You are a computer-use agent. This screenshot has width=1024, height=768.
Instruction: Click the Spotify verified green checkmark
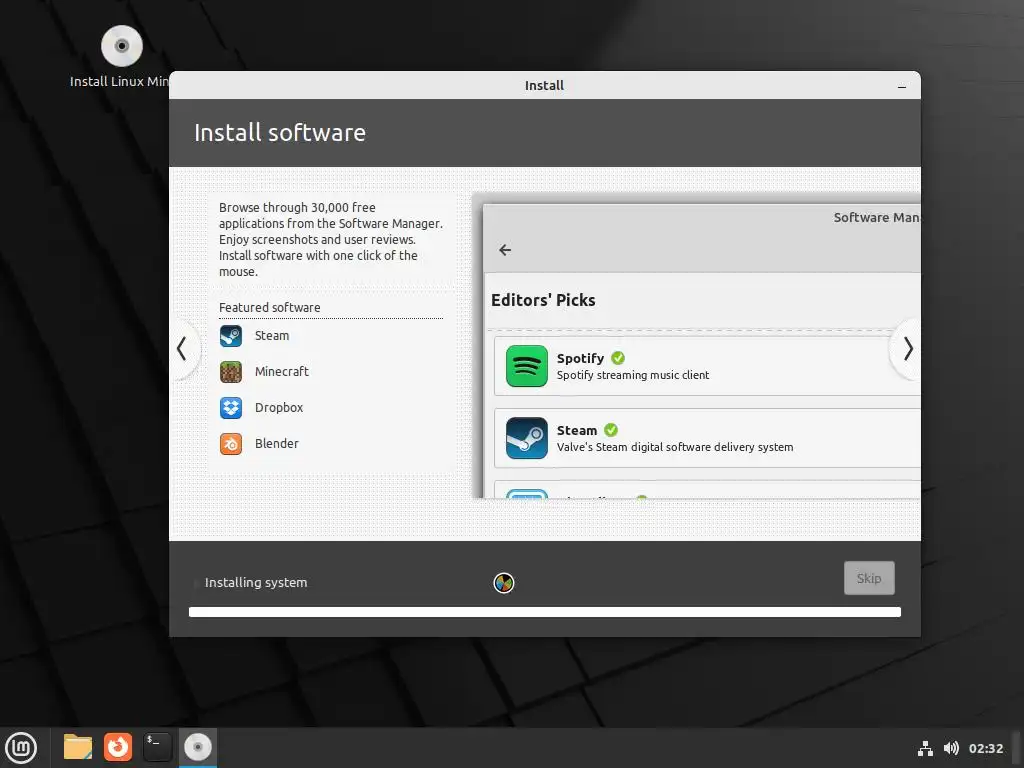click(x=618, y=358)
